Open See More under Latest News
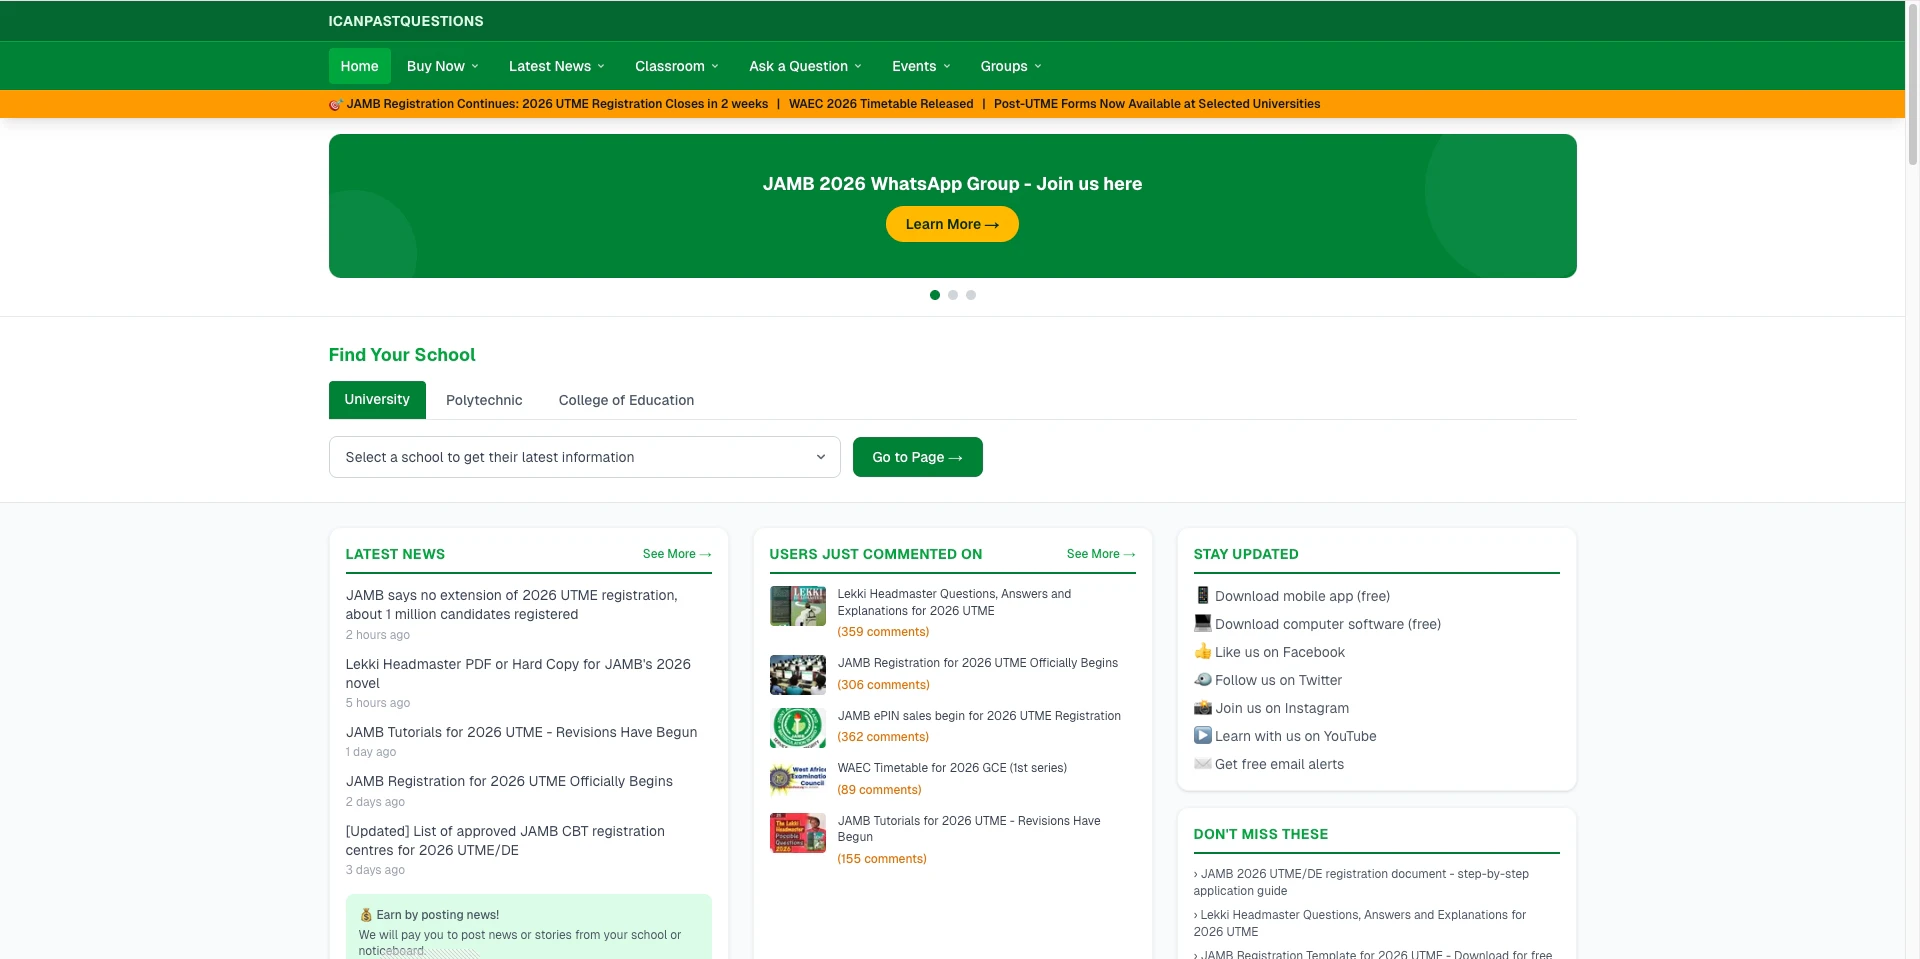Screen dimensions: 1920x959 pos(677,554)
